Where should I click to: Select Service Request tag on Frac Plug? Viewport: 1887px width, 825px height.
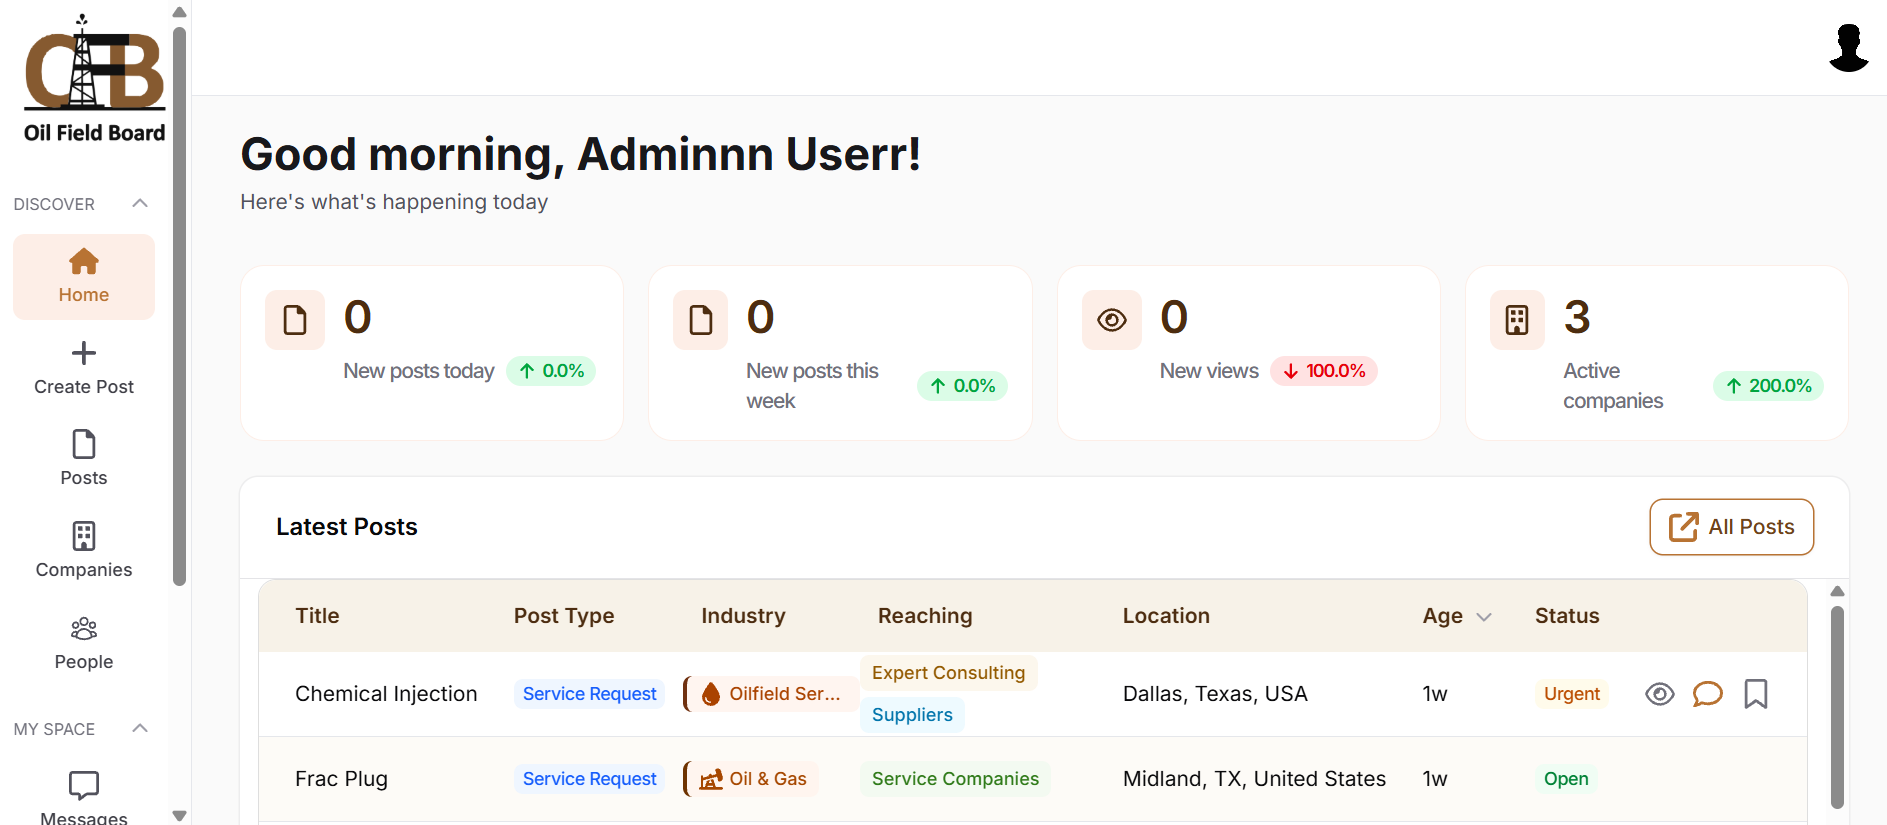tap(589, 779)
